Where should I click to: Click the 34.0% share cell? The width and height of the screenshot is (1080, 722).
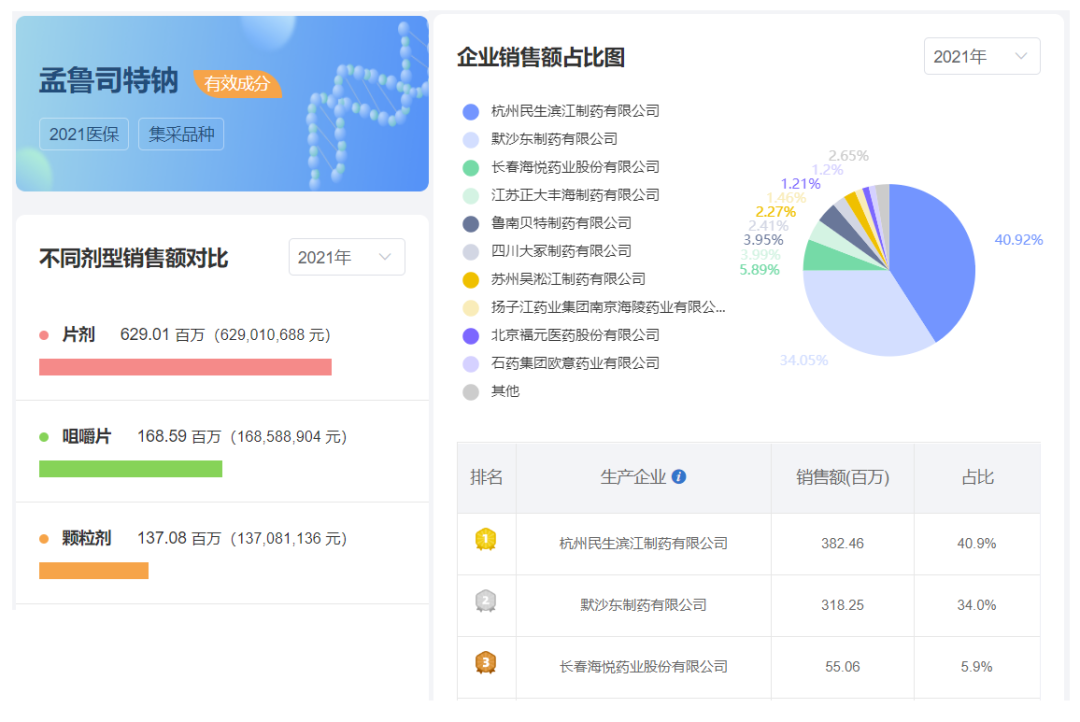pyautogui.click(x=977, y=605)
